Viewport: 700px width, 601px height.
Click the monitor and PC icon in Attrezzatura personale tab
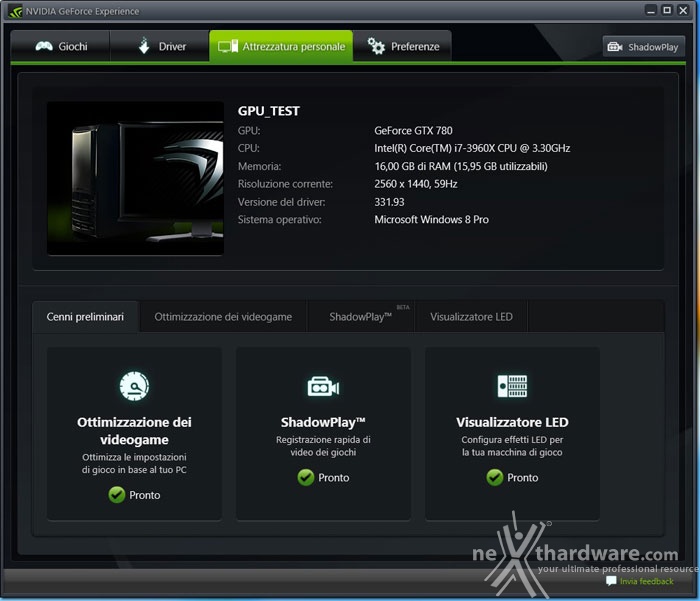(x=228, y=46)
